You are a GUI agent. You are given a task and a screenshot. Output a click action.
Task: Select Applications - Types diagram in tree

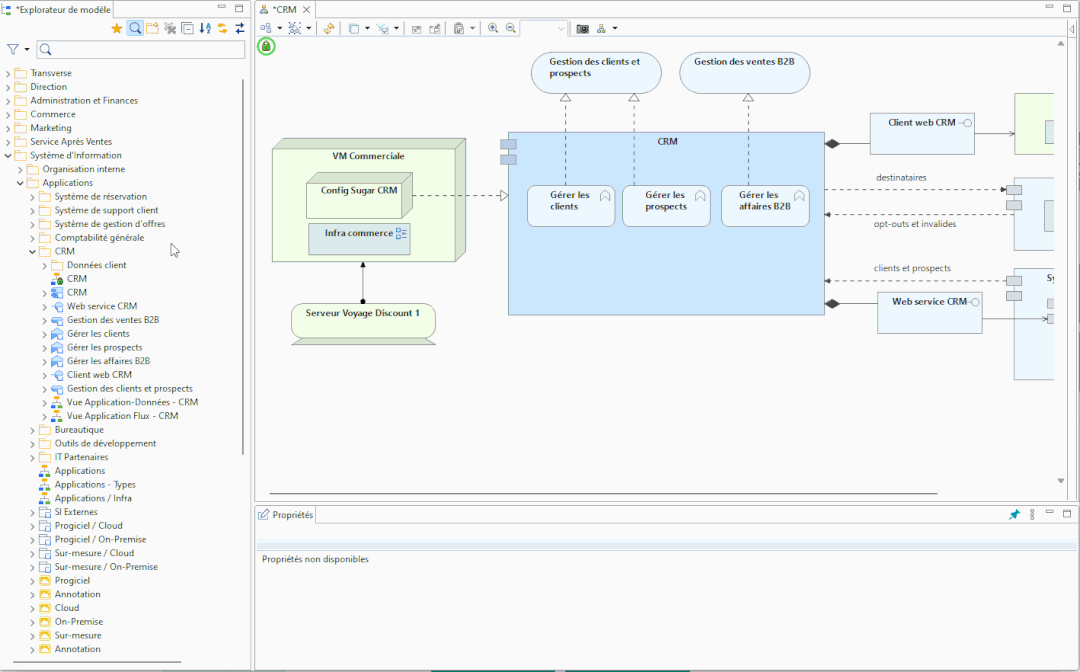point(95,485)
